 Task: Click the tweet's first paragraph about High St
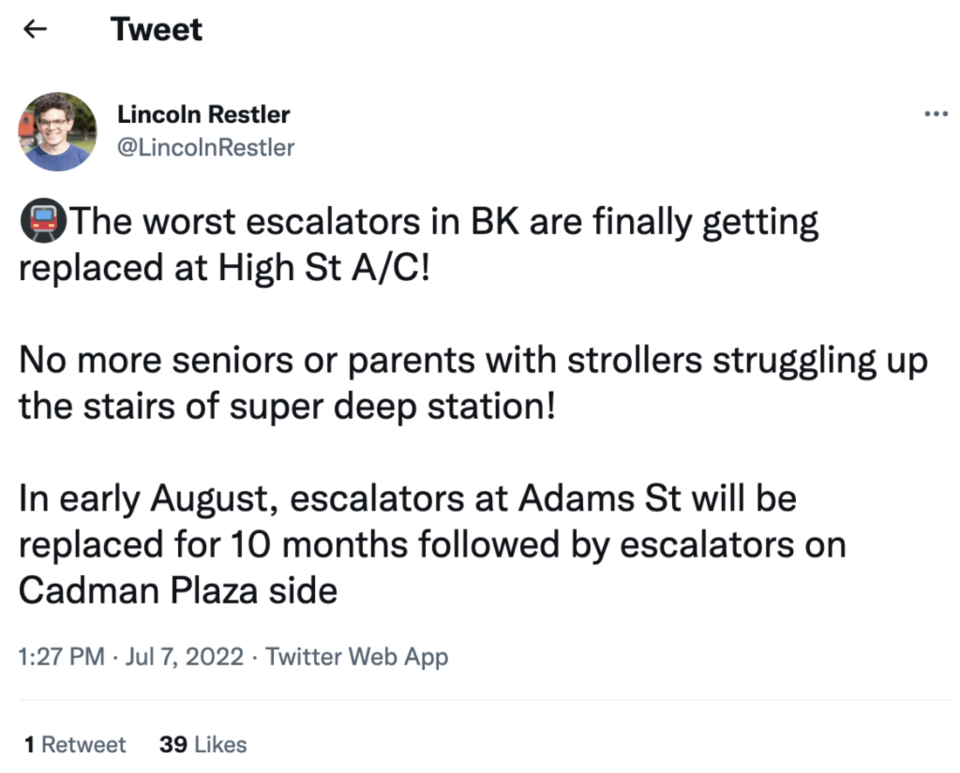[x=419, y=245]
